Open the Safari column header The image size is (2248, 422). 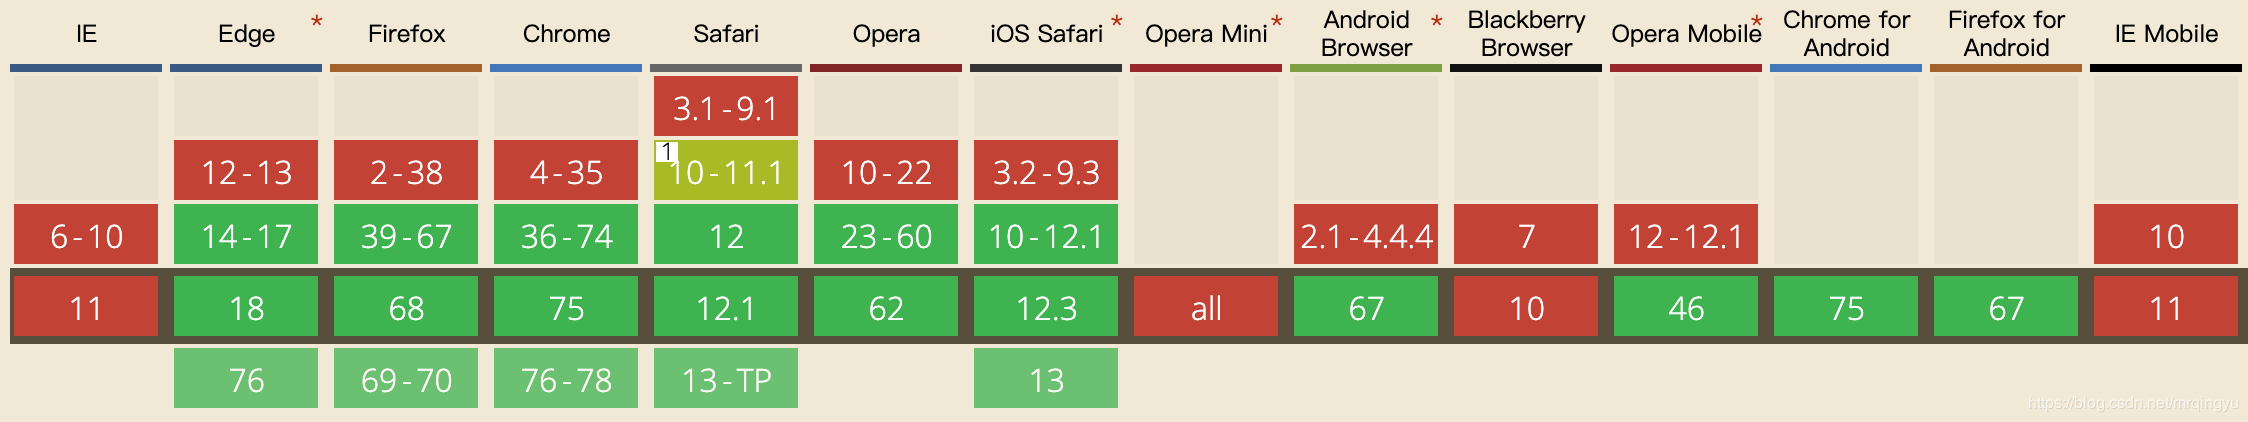726,34
